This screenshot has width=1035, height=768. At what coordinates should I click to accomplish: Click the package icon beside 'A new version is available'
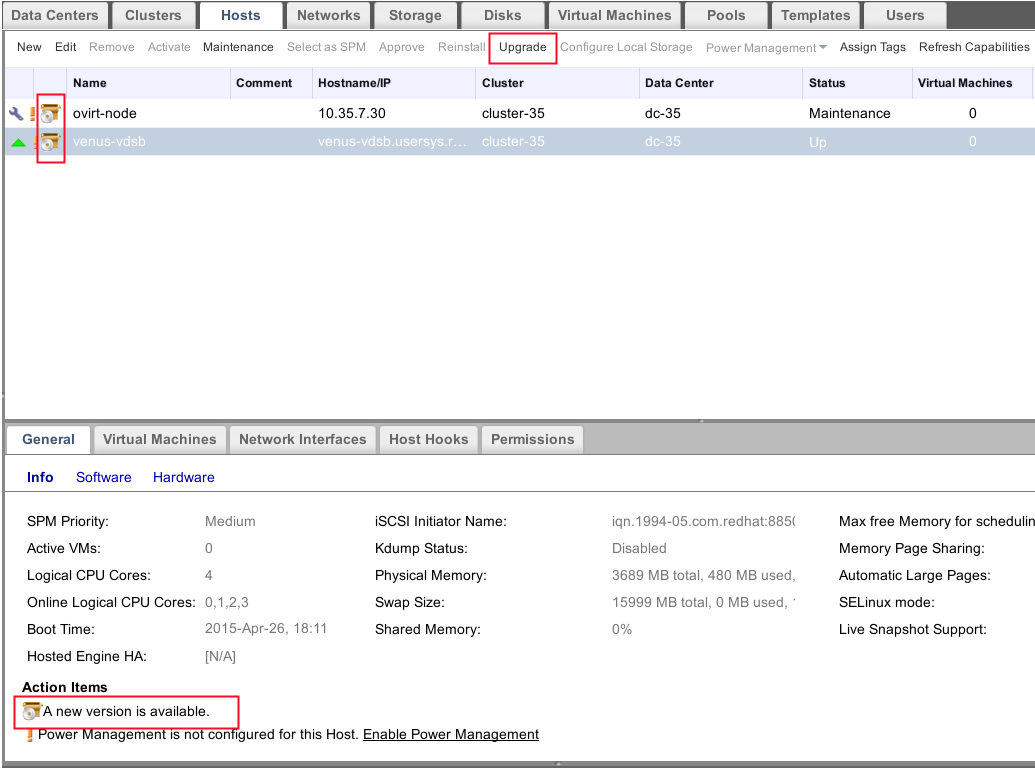[x=32, y=711]
